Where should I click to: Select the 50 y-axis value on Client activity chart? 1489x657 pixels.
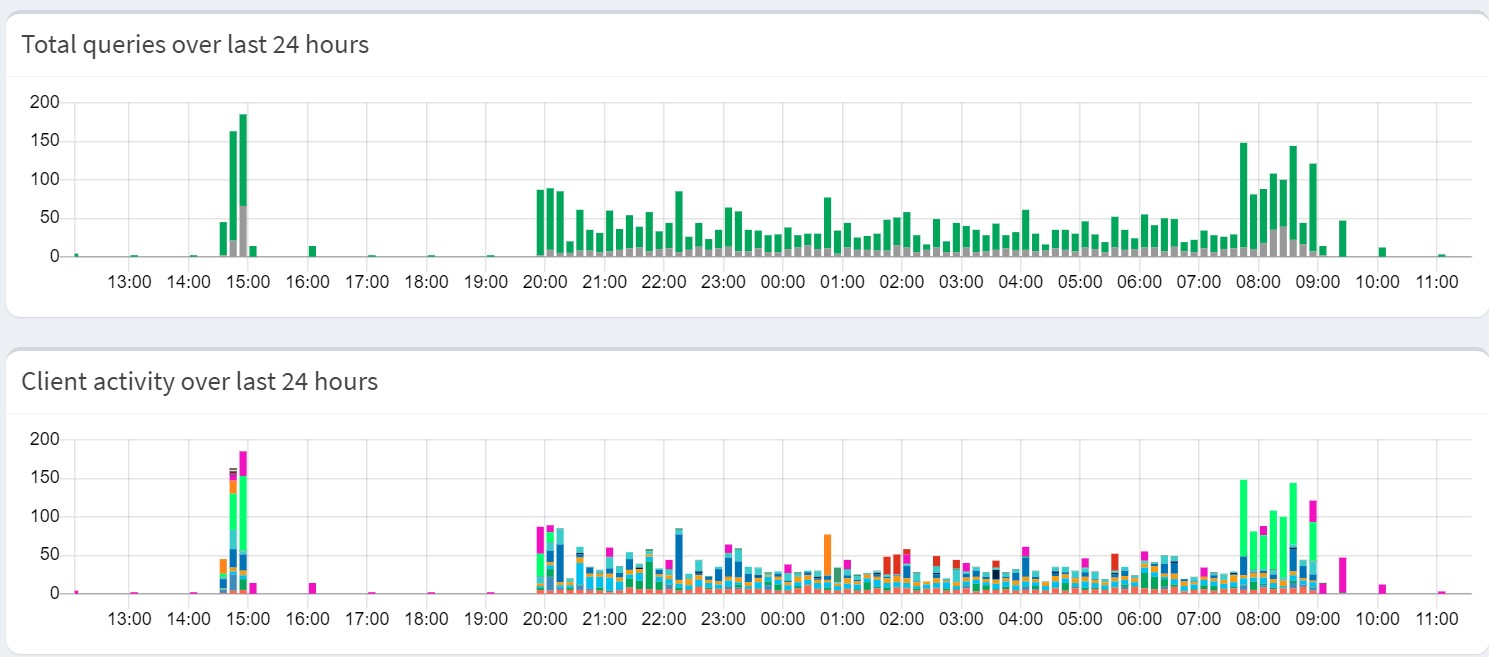[x=51, y=555]
